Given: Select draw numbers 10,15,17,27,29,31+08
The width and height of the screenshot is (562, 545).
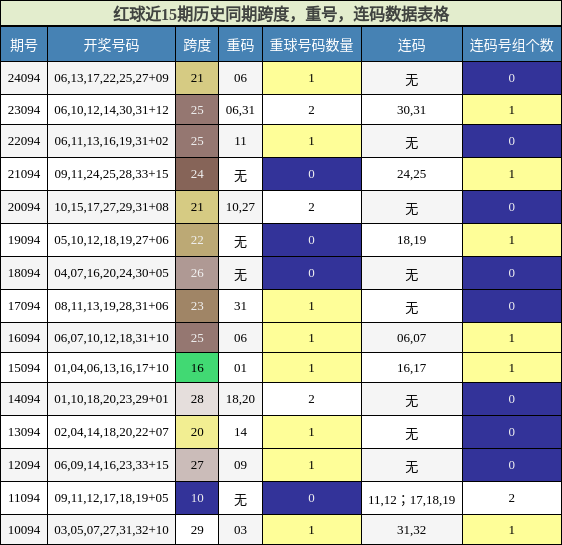Looking at the screenshot, I should point(111,207).
